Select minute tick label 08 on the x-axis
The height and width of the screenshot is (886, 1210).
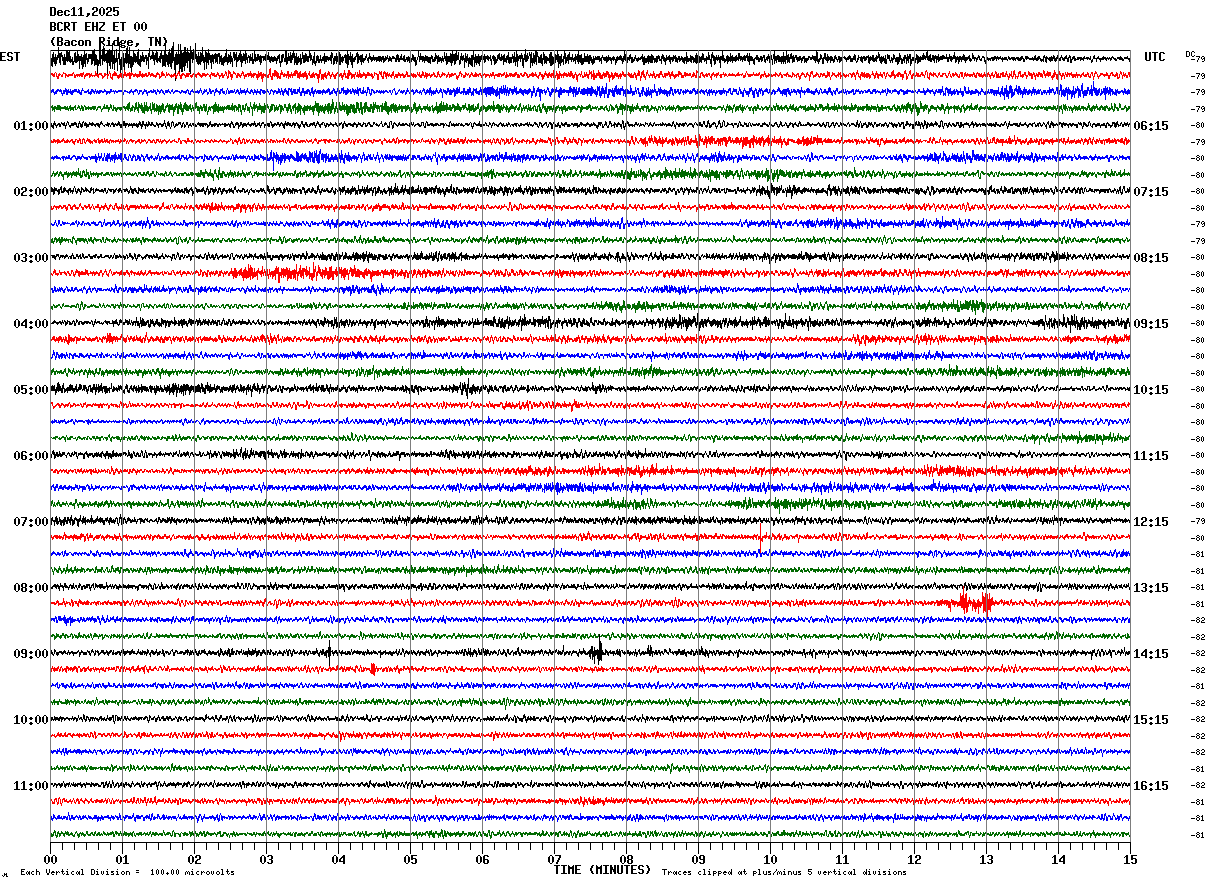pyautogui.click(x=626, y=859)
